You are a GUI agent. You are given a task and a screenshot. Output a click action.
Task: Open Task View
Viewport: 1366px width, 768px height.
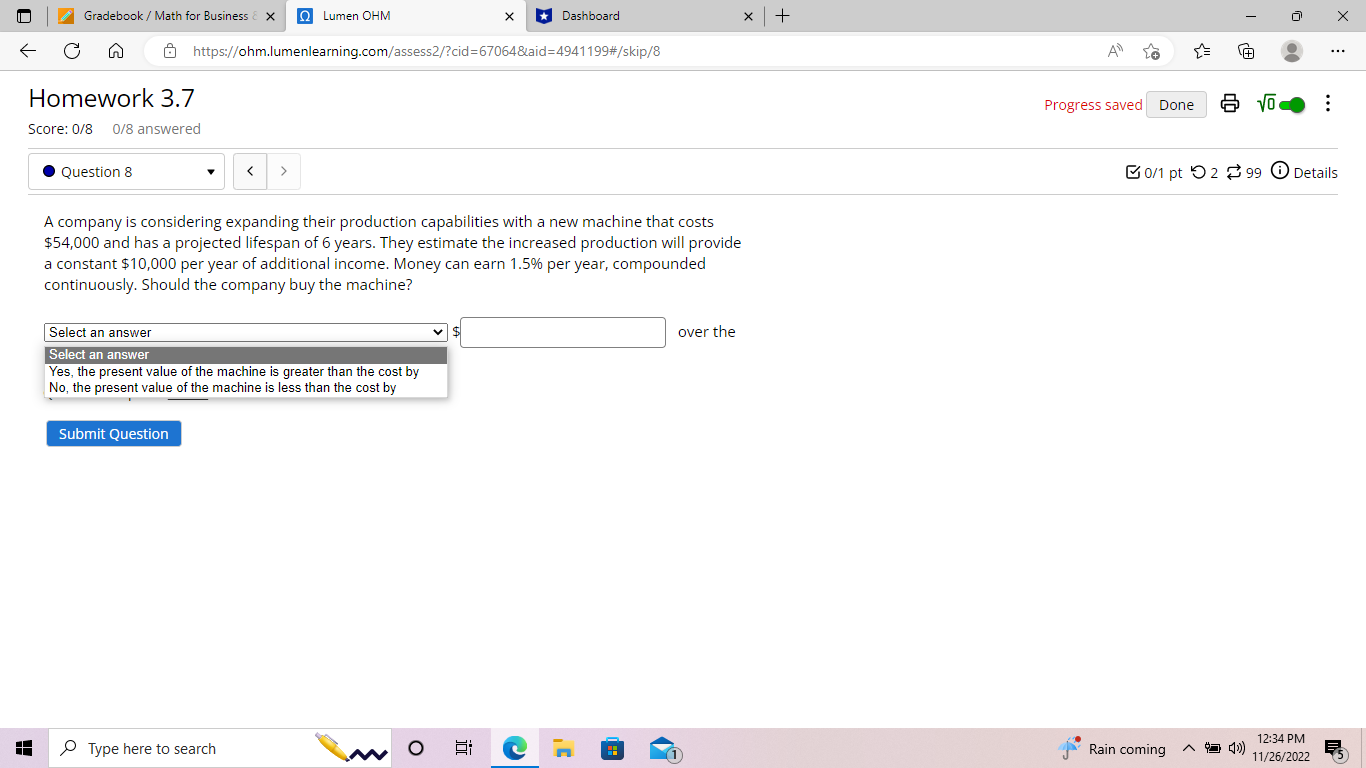(x=464, y=748)
